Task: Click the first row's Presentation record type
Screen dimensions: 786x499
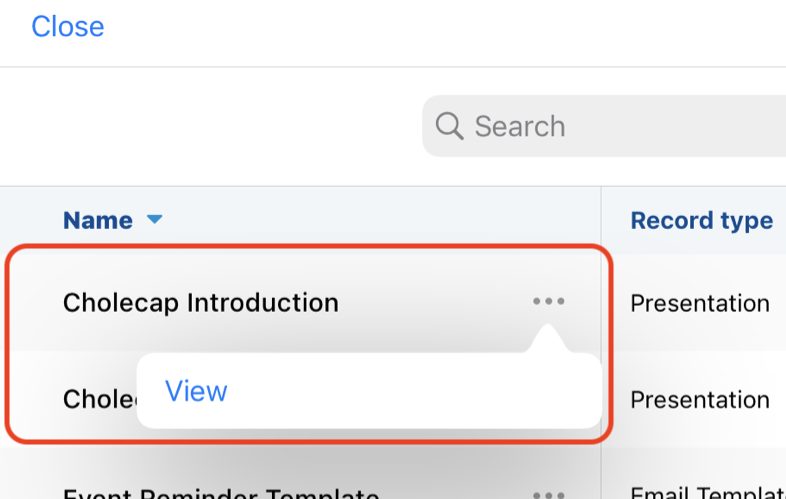Action: pyautogui.click(x=699, y=302)
